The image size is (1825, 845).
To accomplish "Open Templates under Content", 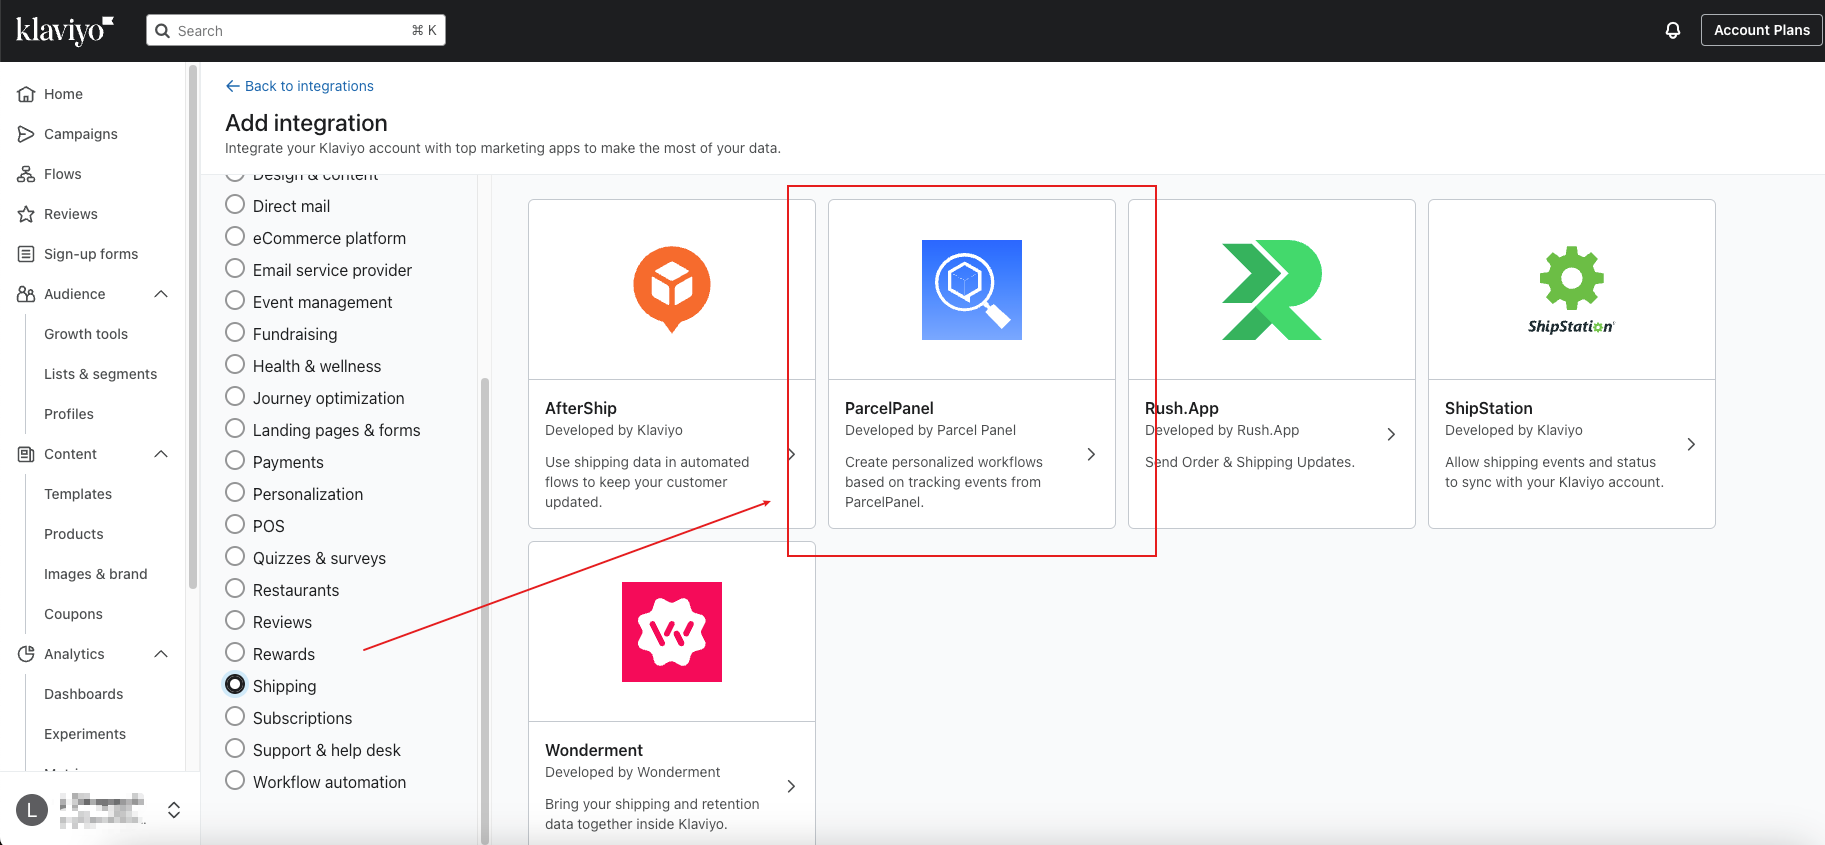I will click(x=78, y=494).
